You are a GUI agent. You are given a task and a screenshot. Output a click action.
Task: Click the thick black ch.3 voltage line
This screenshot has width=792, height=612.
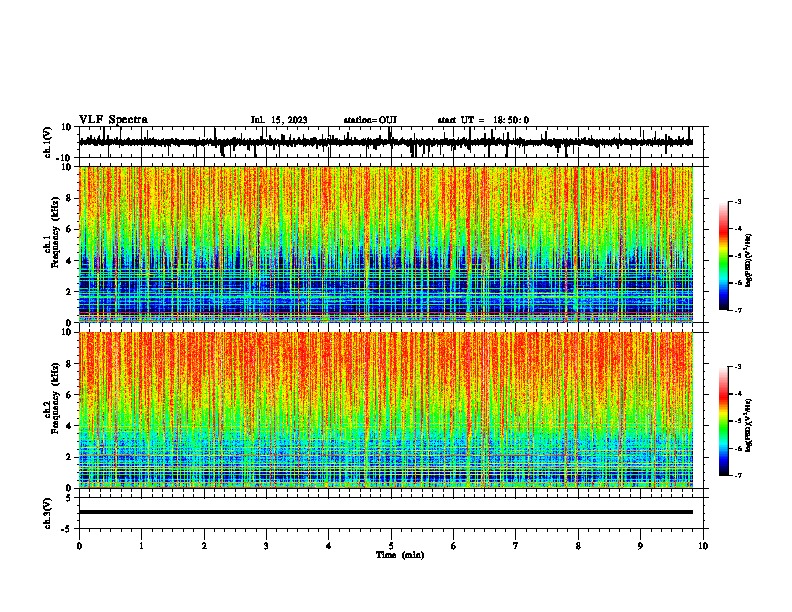pos(386,512)
